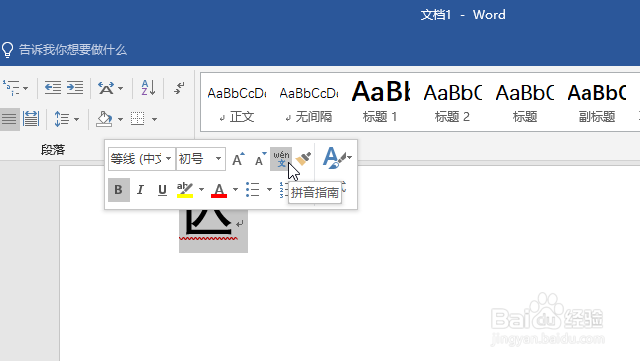This screenshot has width=640, height=361.
Task: Click the selected character in the document
Action: pos(208,223)
